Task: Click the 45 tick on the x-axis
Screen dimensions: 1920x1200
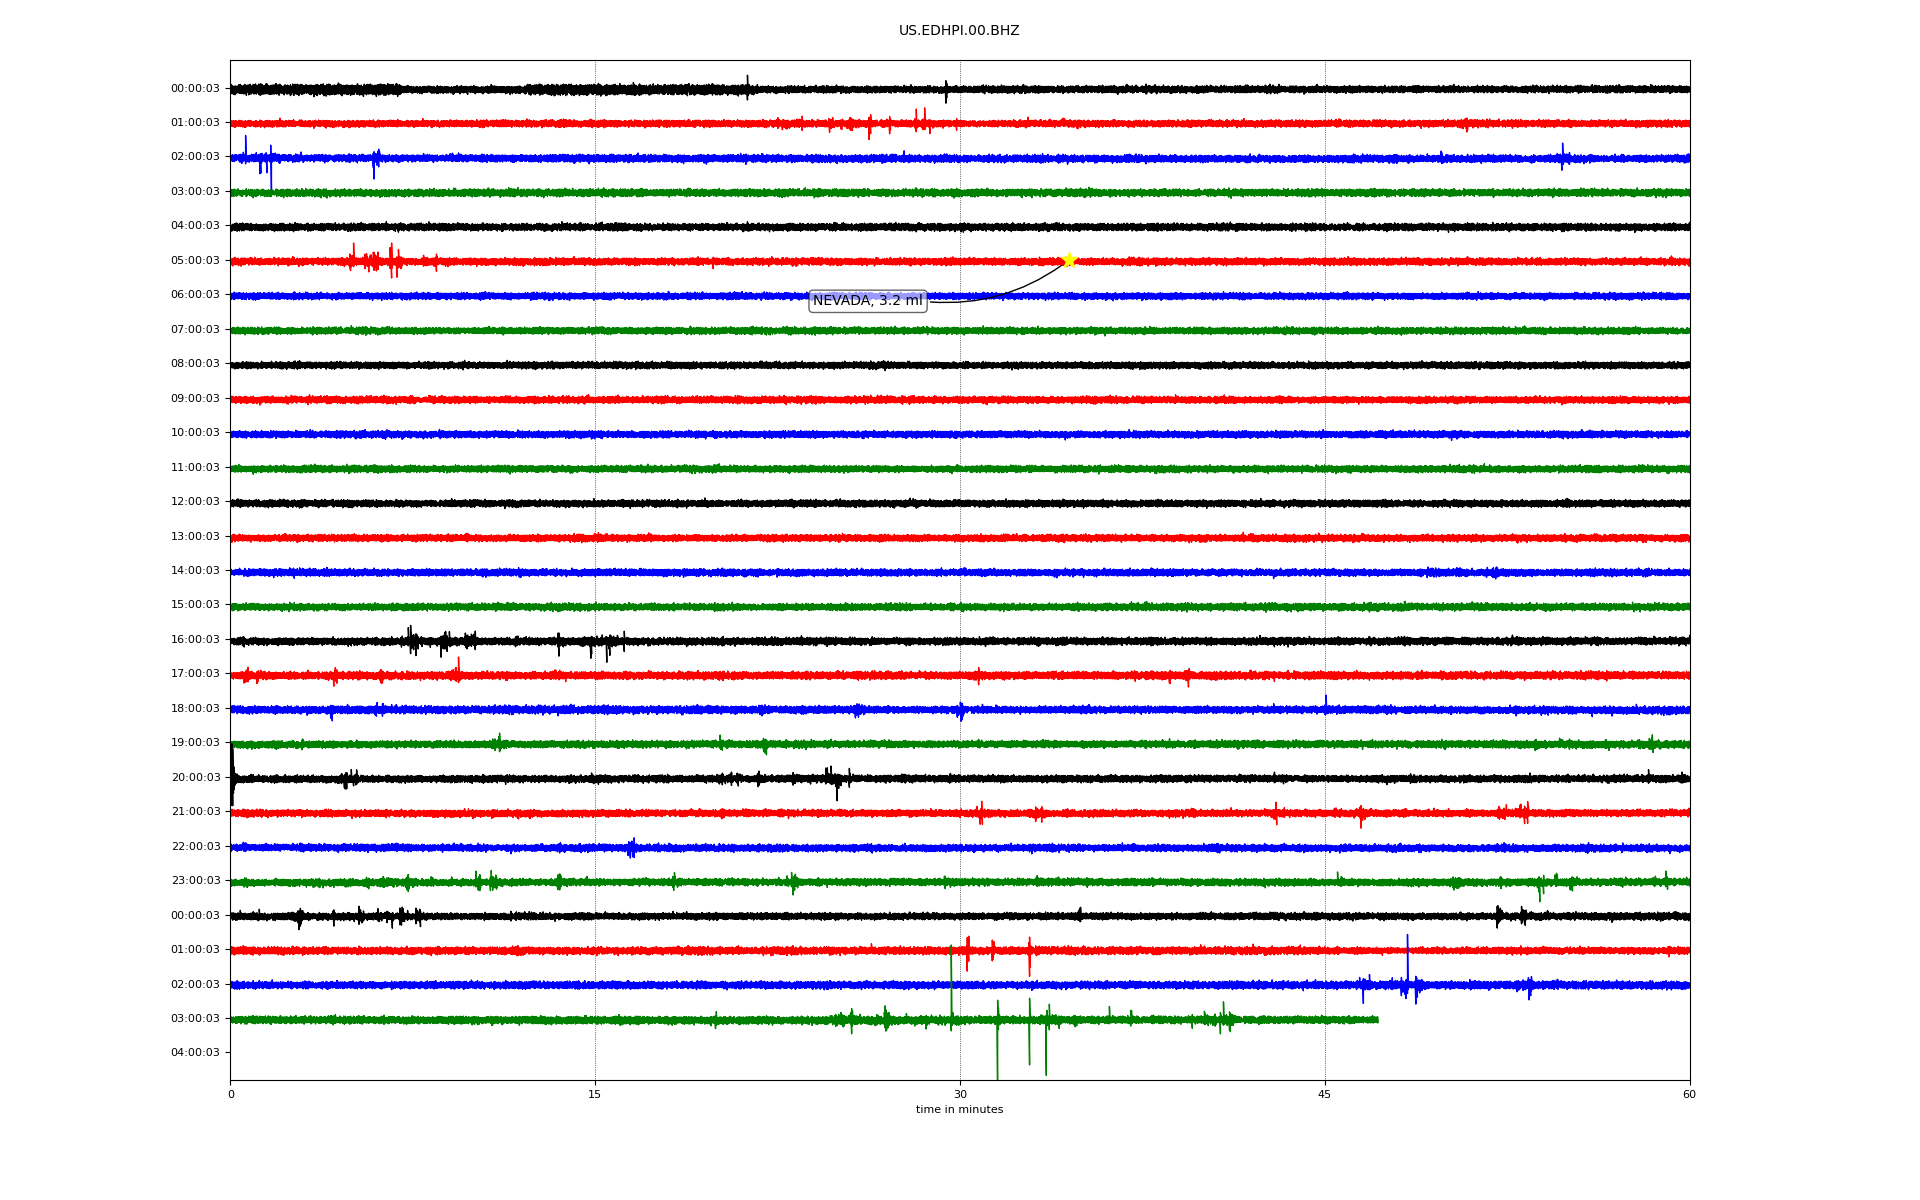Action: pos(1325,1095)
